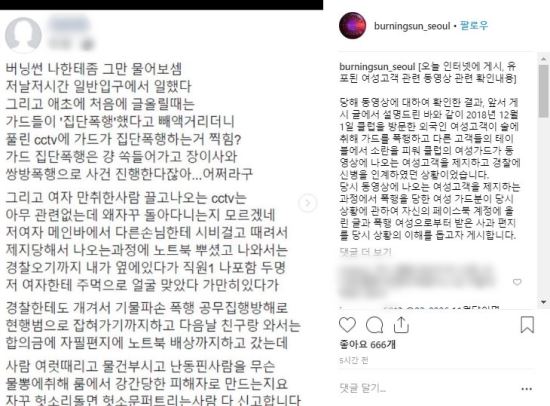Share post using upload arrow icon
The image size is (550, 406).
(x=401, y=325)
